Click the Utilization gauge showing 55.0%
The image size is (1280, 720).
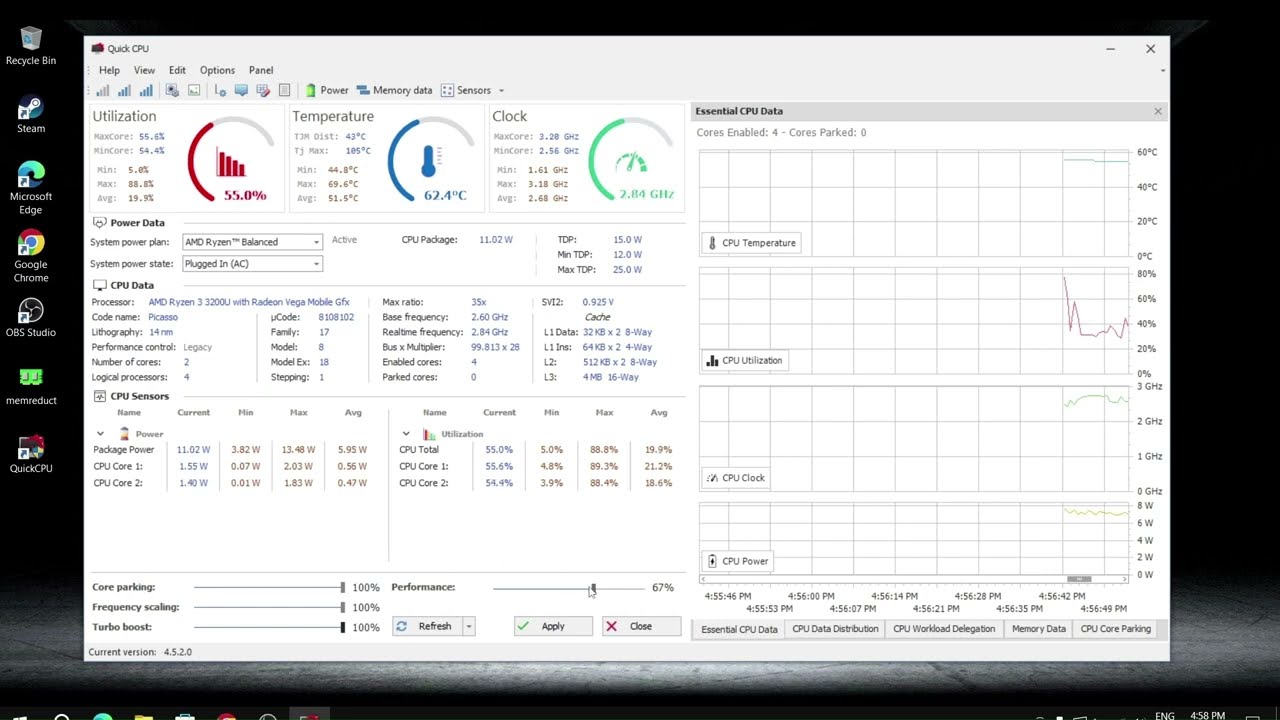[231, 160]
